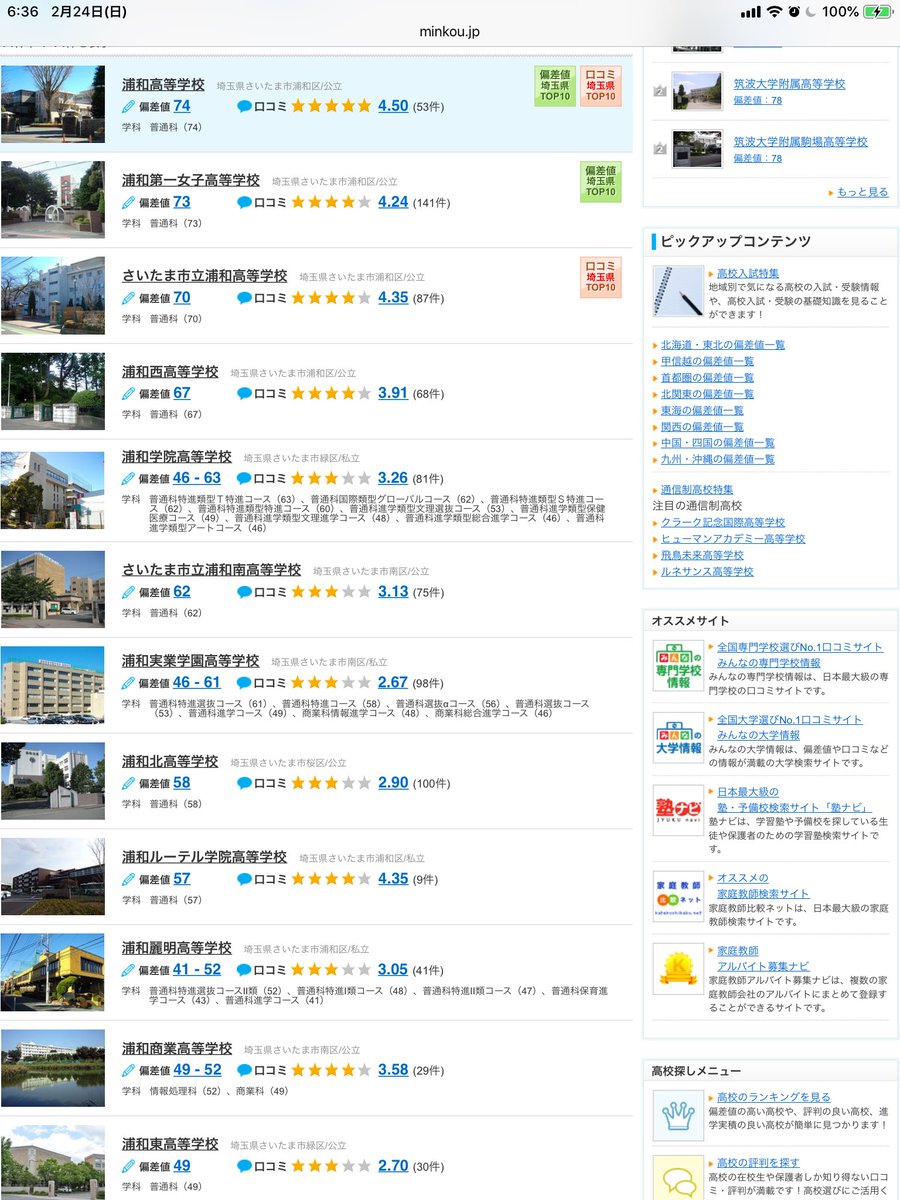
Task: Open 2.67 rating for 浦和実業学園高等学校
Action: (x=393, y=682)
